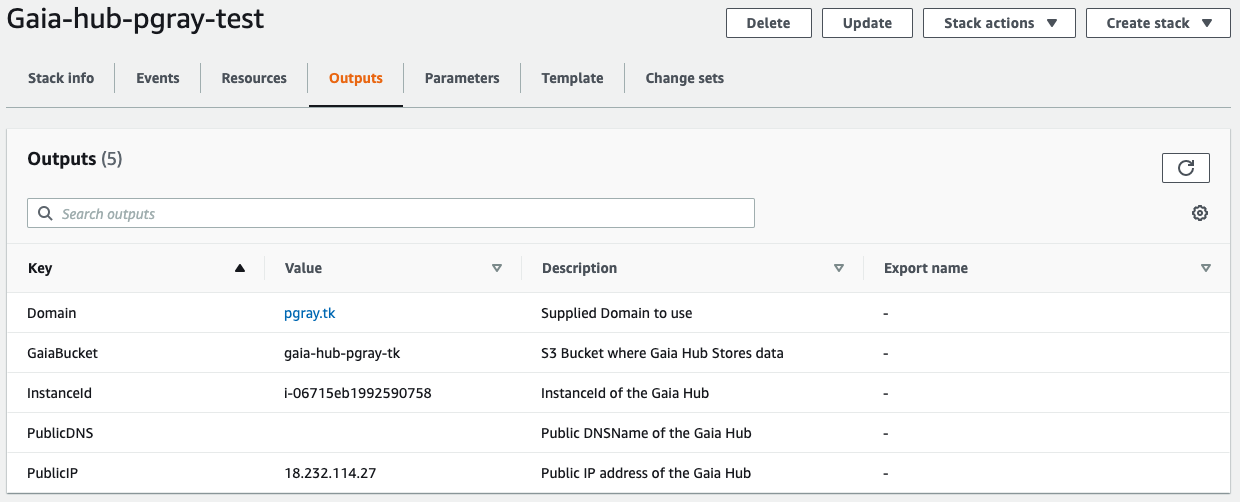Image resolution: width=1240 pixels, height=502 pixels.
Task: Select the InstanceId key cell
Action: pyautogui.click(x=59, y=393)
